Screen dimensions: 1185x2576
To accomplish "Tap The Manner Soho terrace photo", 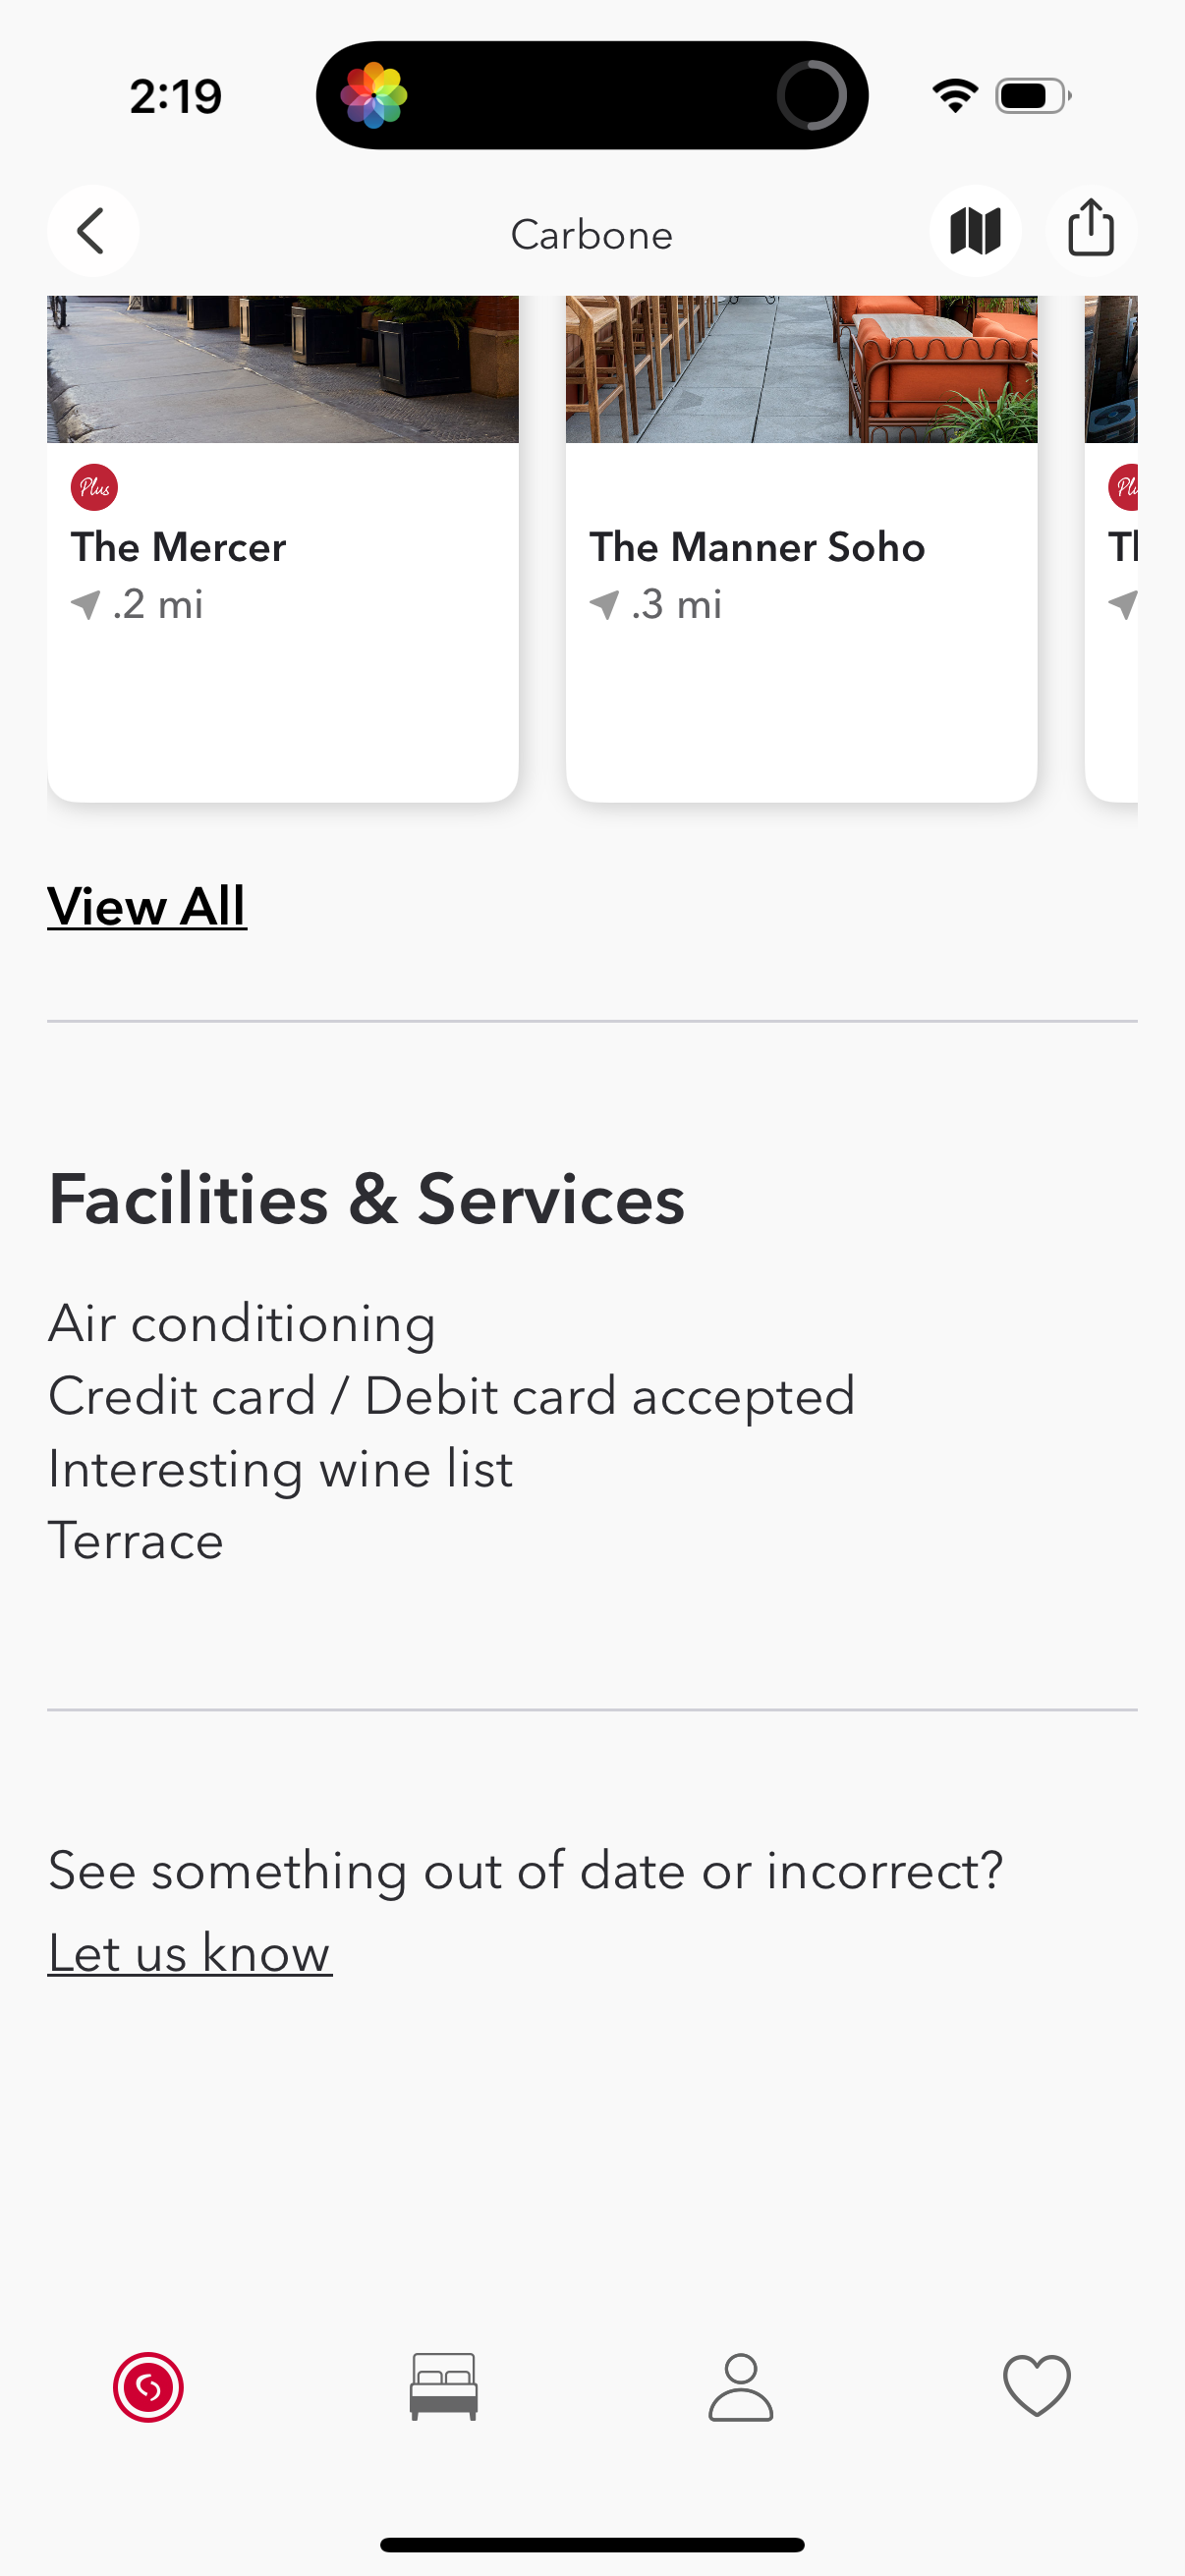I will [x=801, y=368].
